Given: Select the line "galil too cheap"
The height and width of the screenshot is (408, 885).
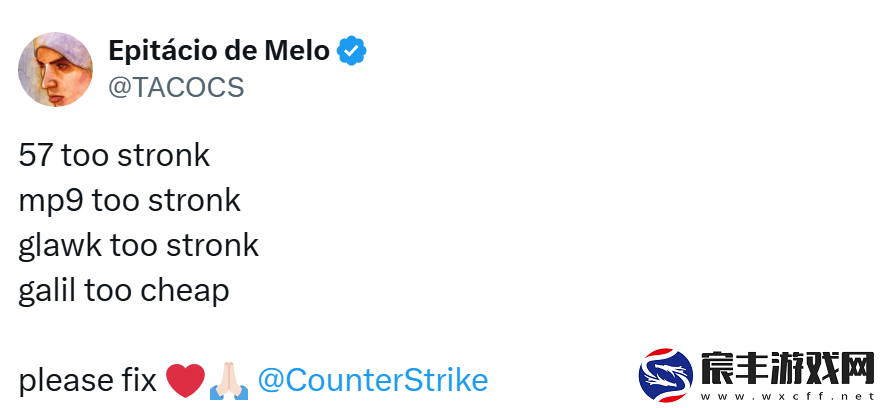Looking at the screenshot, I should tap(124, 291).
